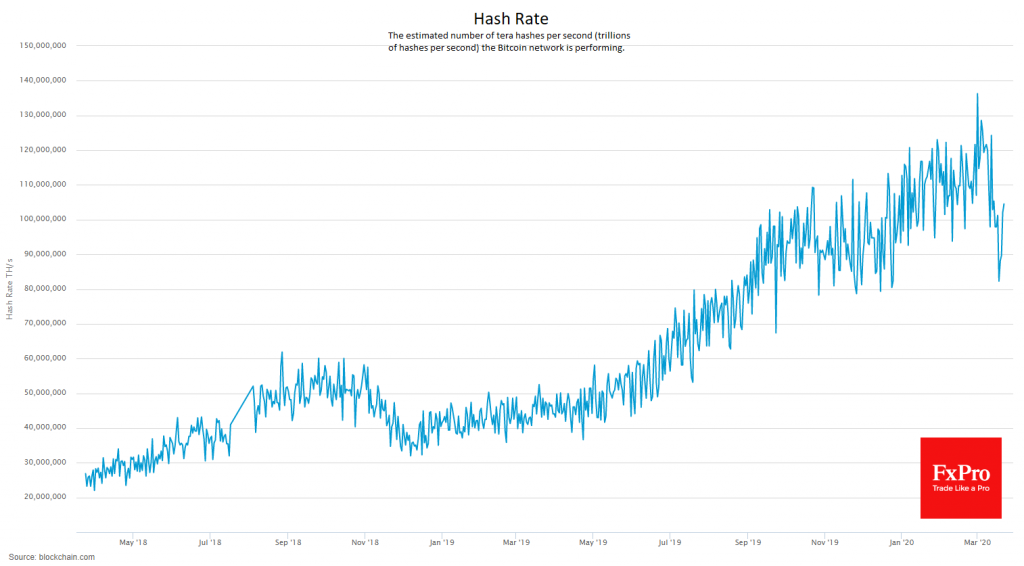This screenshot has width=1024, height=566.
Task: Click the 150,000,000 y-axis label
Action: (43, 45)
